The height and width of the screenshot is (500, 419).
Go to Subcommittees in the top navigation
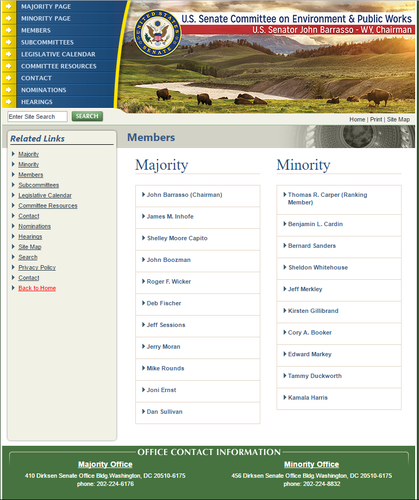[x=47, y=42]
